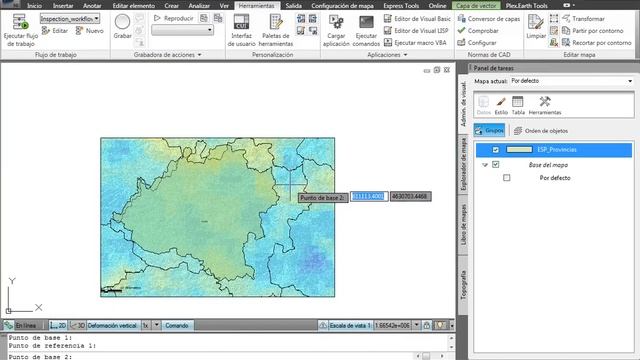The width and height of the screenshot is (640, 360).
Task: Click Comprobar CAD standards
Action: (478, 31)
